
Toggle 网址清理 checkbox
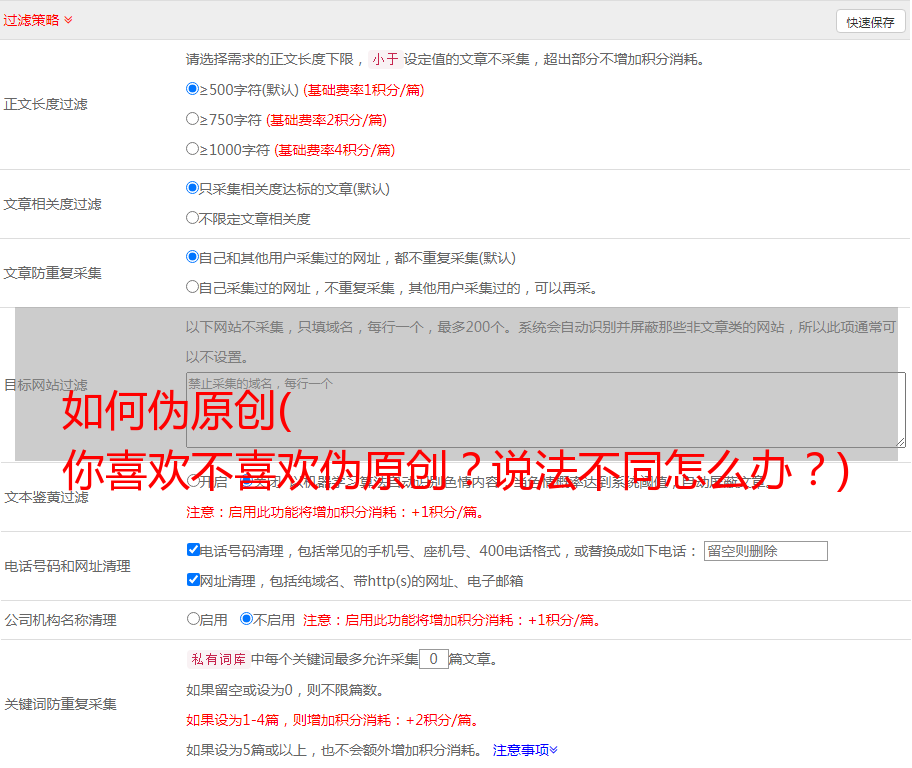click(x=193, y=579)
